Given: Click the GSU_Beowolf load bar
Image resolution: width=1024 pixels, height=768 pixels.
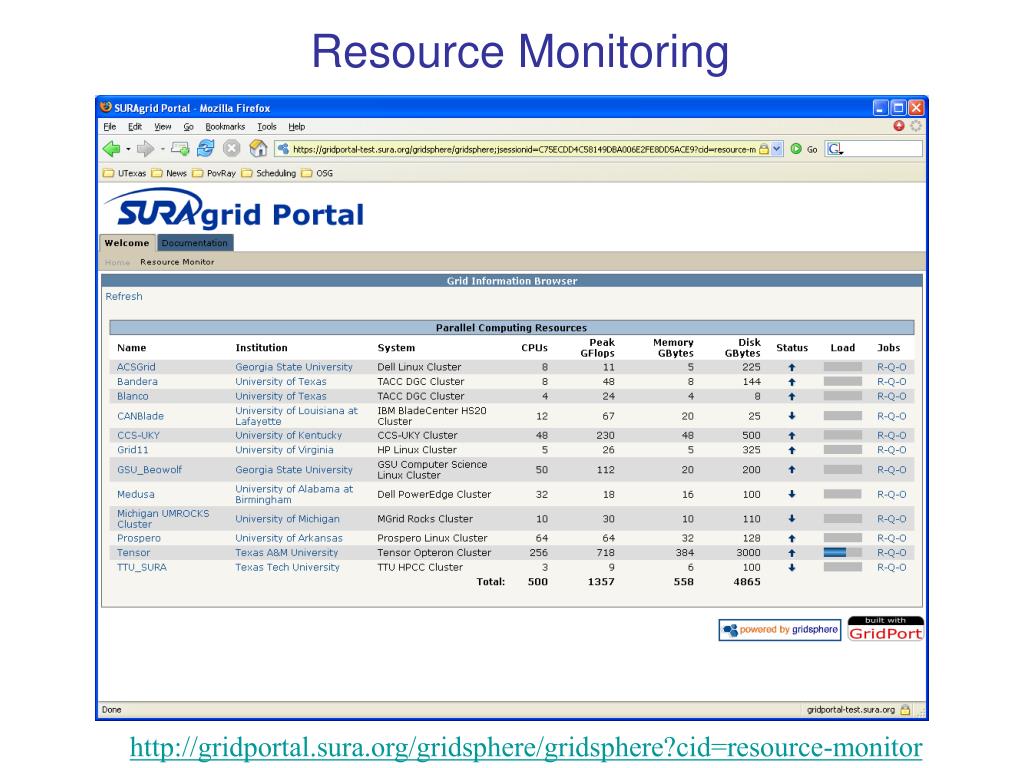Looking at the screenshot, I should (842, 470).
